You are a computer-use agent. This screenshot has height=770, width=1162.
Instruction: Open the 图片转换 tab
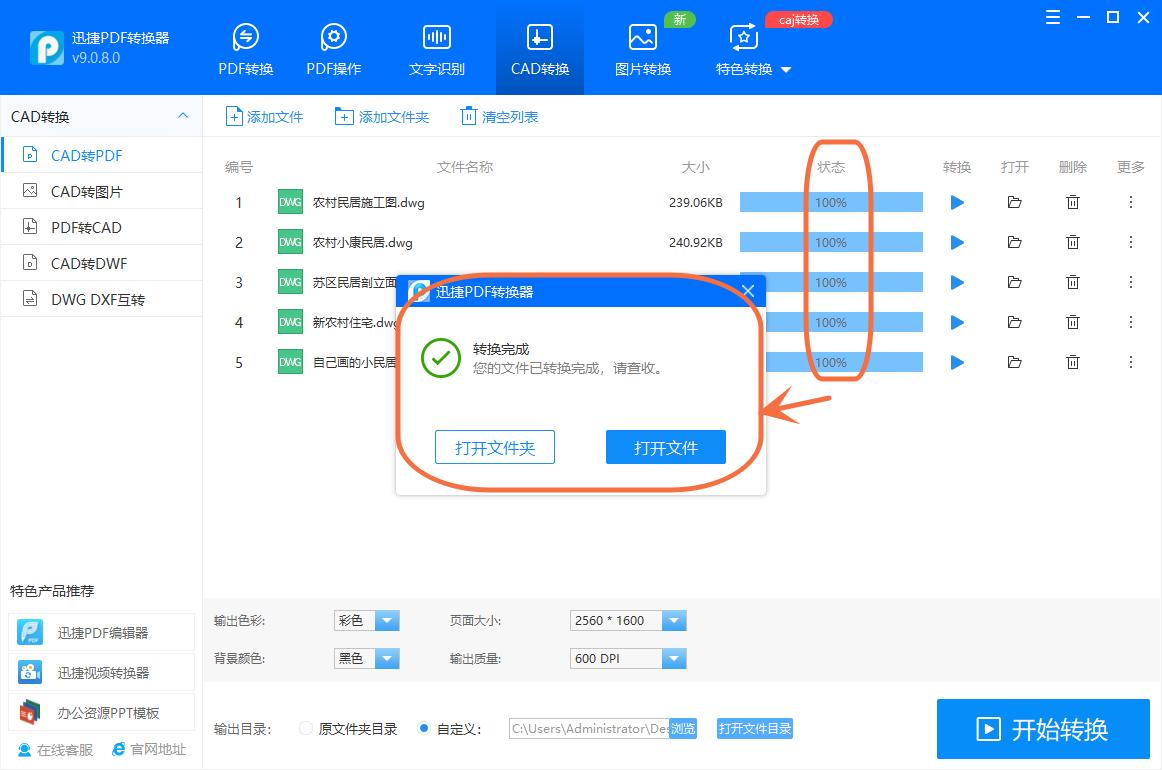[x=643, y=50]
